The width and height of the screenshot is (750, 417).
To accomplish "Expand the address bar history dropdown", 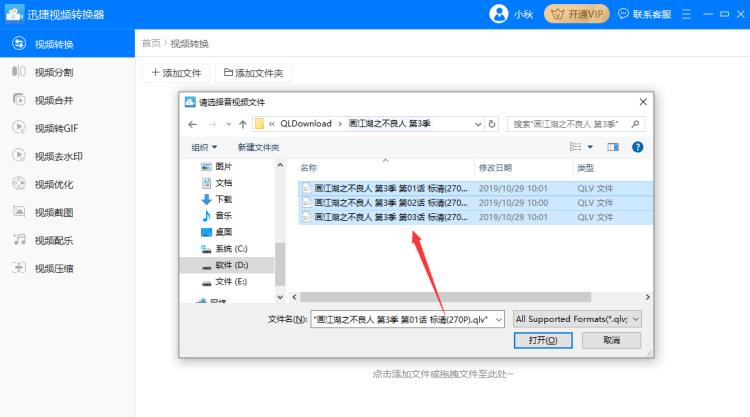I will (478, 124).
